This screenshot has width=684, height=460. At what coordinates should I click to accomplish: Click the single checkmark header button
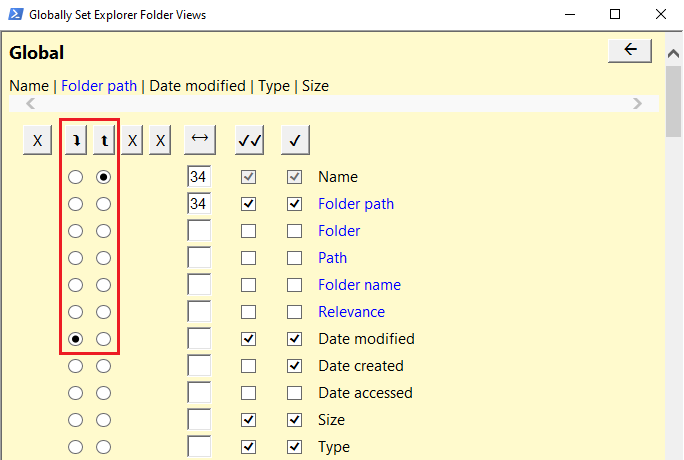[295, 140]
